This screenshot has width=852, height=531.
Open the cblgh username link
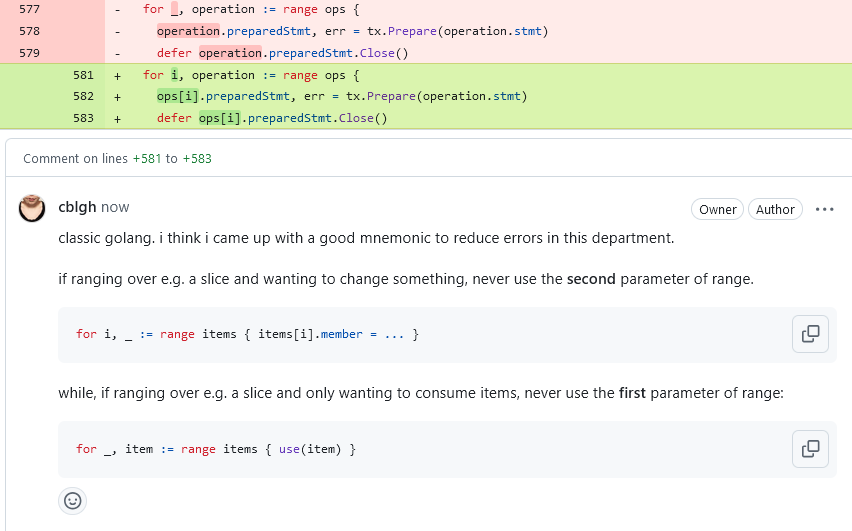[77, 207]
